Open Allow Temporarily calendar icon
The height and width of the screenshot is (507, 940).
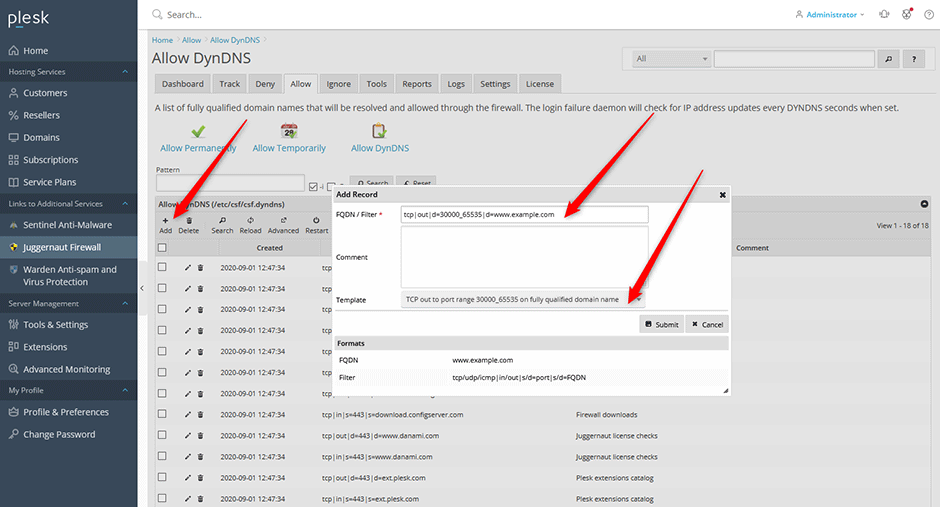point(289,131)
